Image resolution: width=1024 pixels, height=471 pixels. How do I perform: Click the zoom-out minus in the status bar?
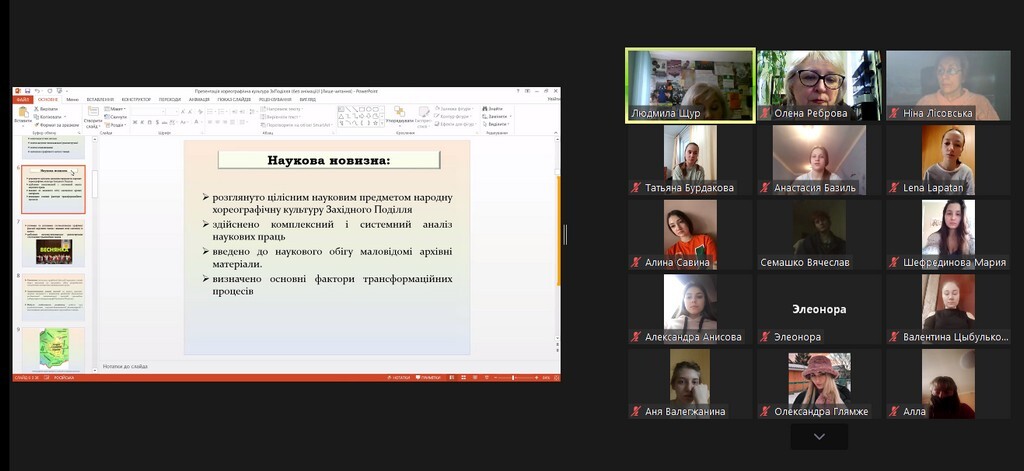tap(495, 378)
